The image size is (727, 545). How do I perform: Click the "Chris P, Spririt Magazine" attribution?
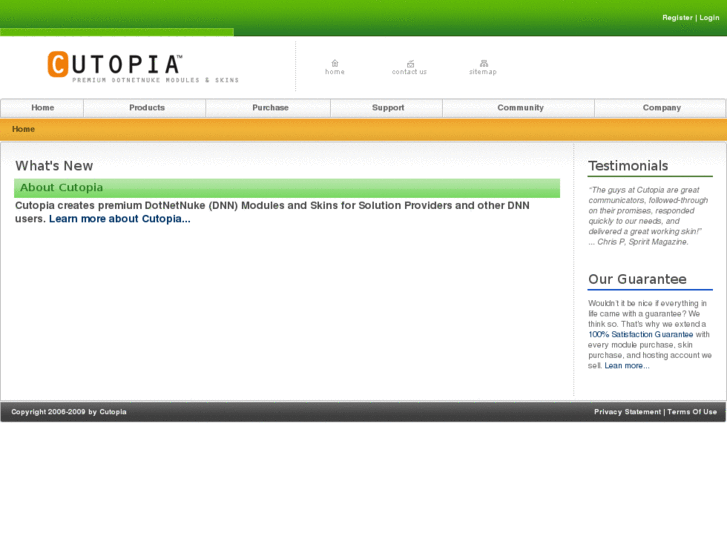[643, 242]
